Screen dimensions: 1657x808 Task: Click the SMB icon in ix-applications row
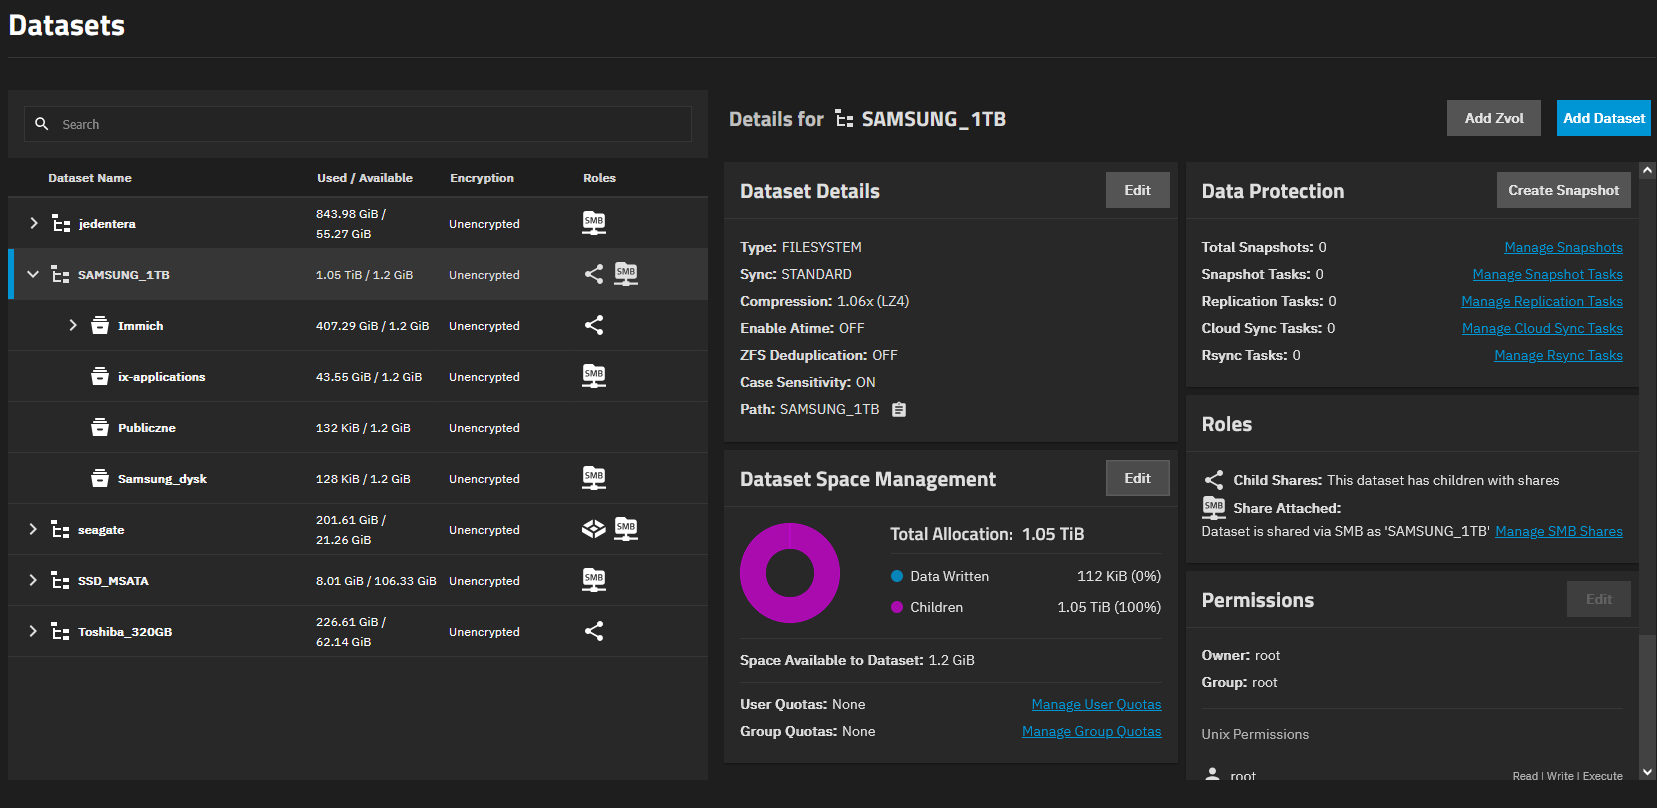(594, 376)
